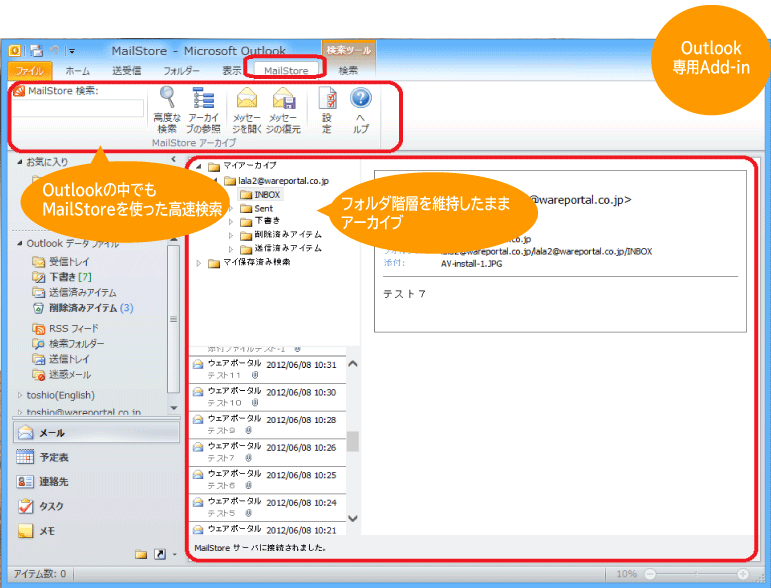The width and height of the screenshot is (771, 588).
Task: Select the message dated 2012/06/08 10:30
Action: [x=268, y=397]
